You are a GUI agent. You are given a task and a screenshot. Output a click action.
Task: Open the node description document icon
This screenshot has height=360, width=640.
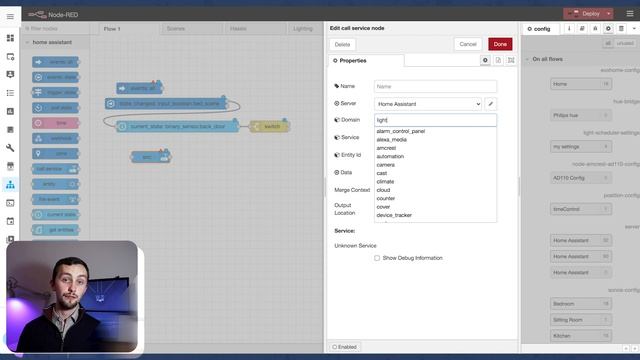click(x=498, y=60)
